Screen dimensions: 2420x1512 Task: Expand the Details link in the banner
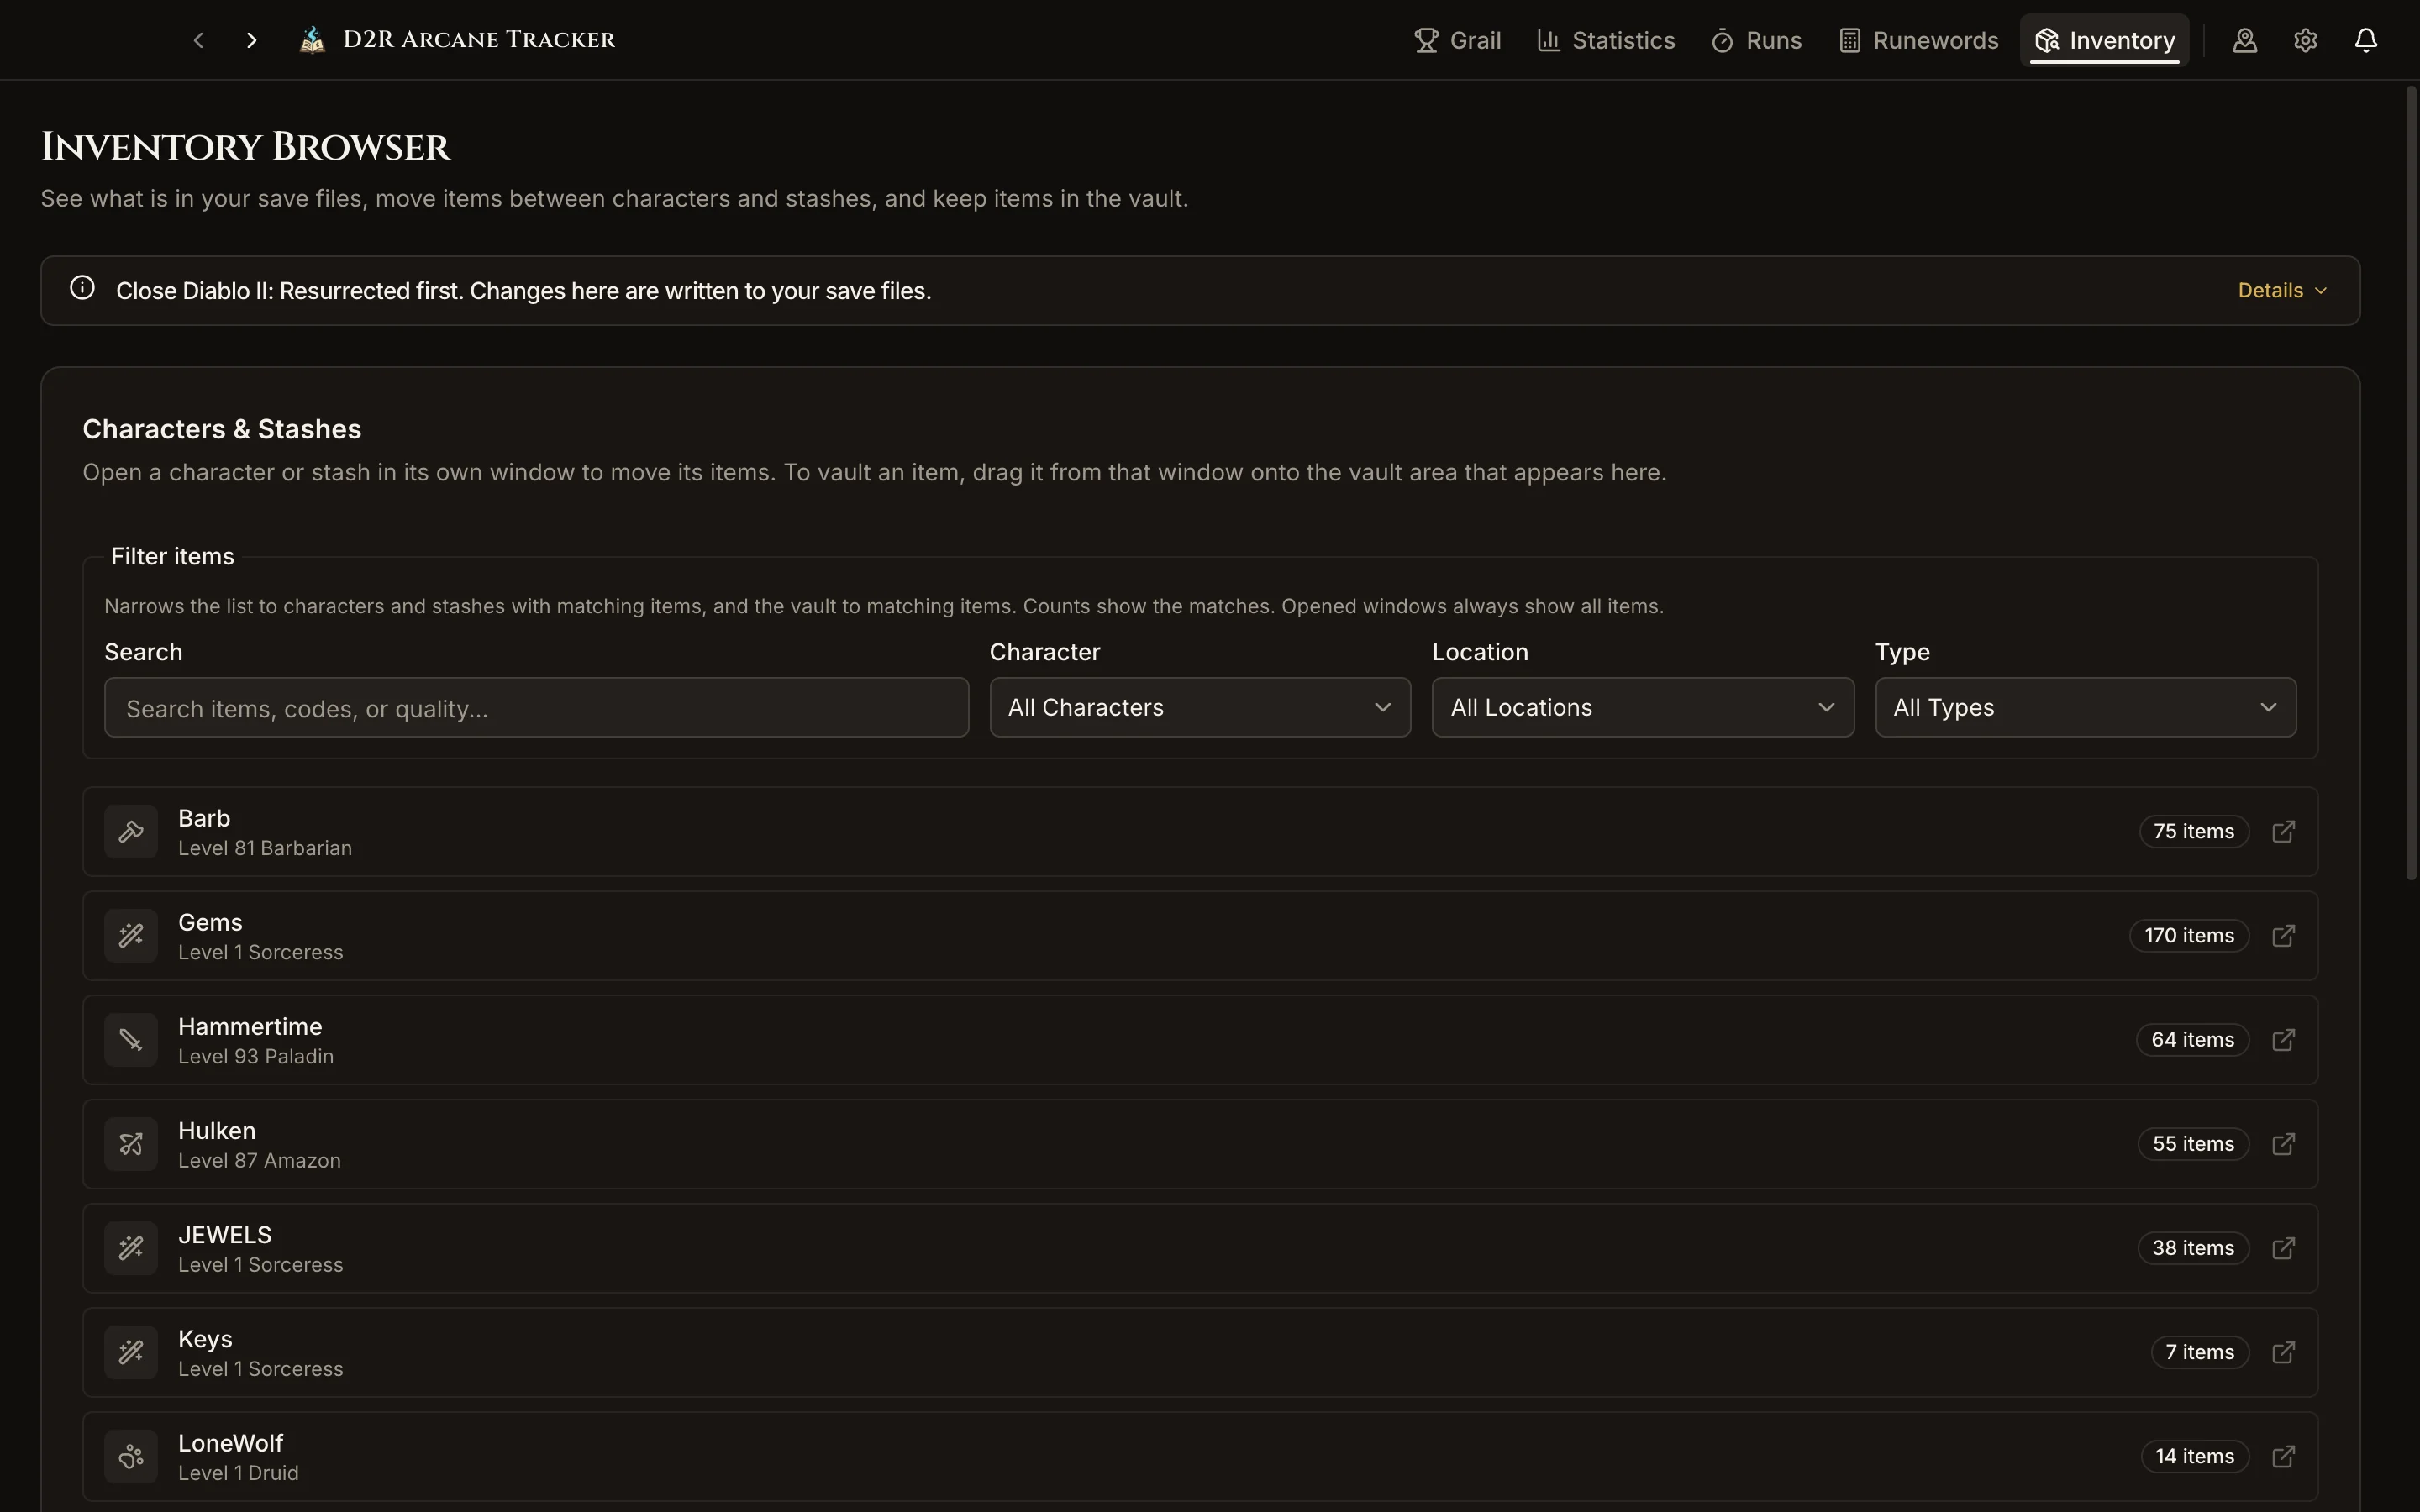click(x=2283, y=290)
